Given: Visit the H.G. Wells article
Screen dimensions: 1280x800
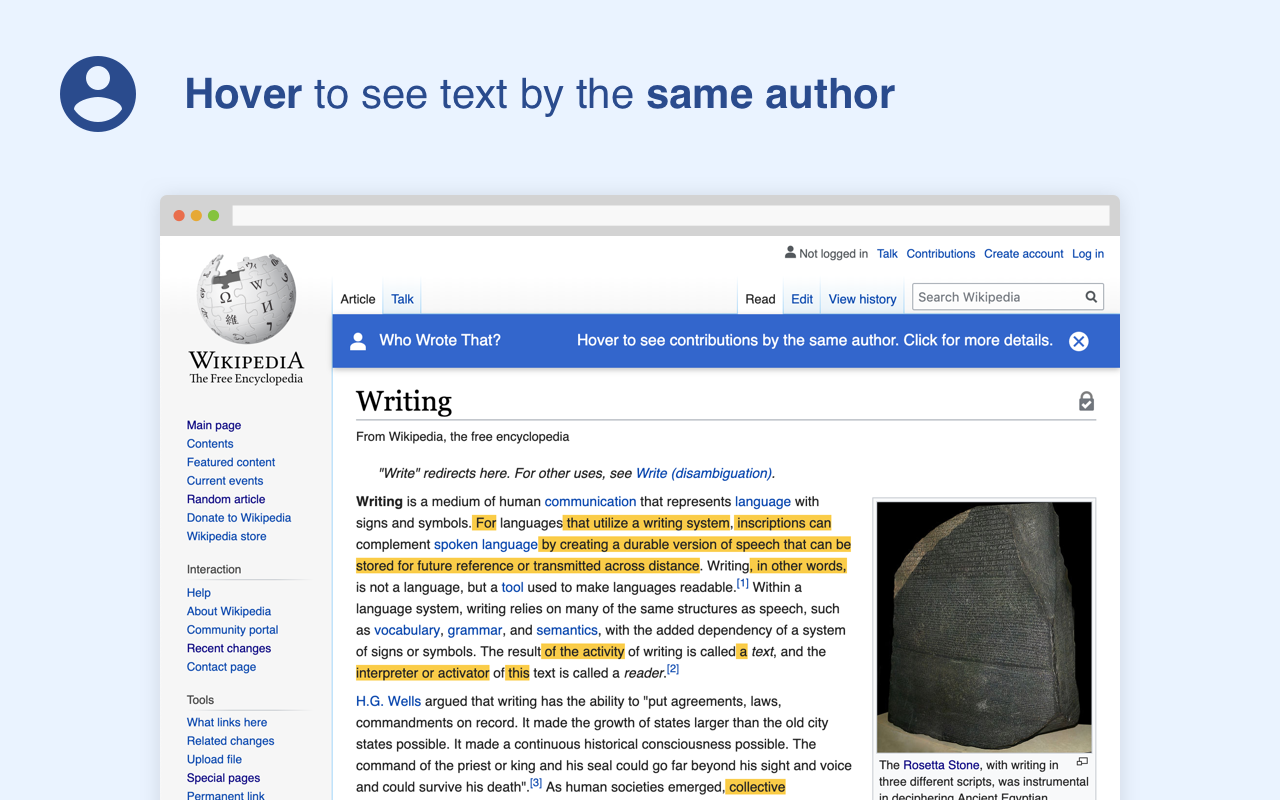Looking at the screenshot, I should 388,701.
